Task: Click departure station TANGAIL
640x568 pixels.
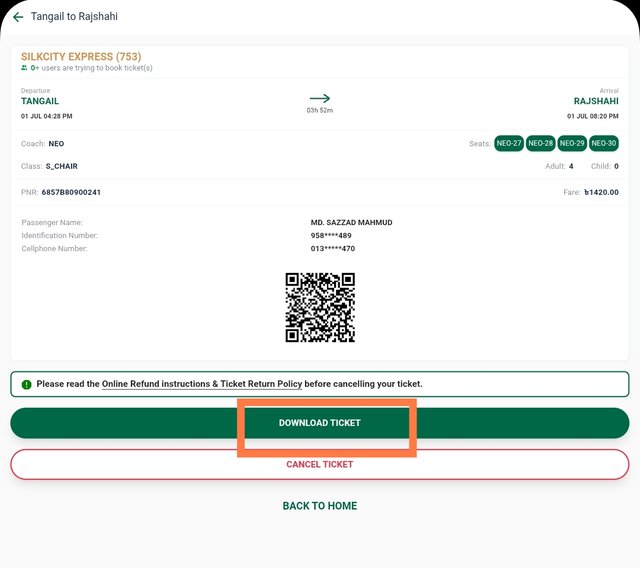Action: click(x=40, y=101)
